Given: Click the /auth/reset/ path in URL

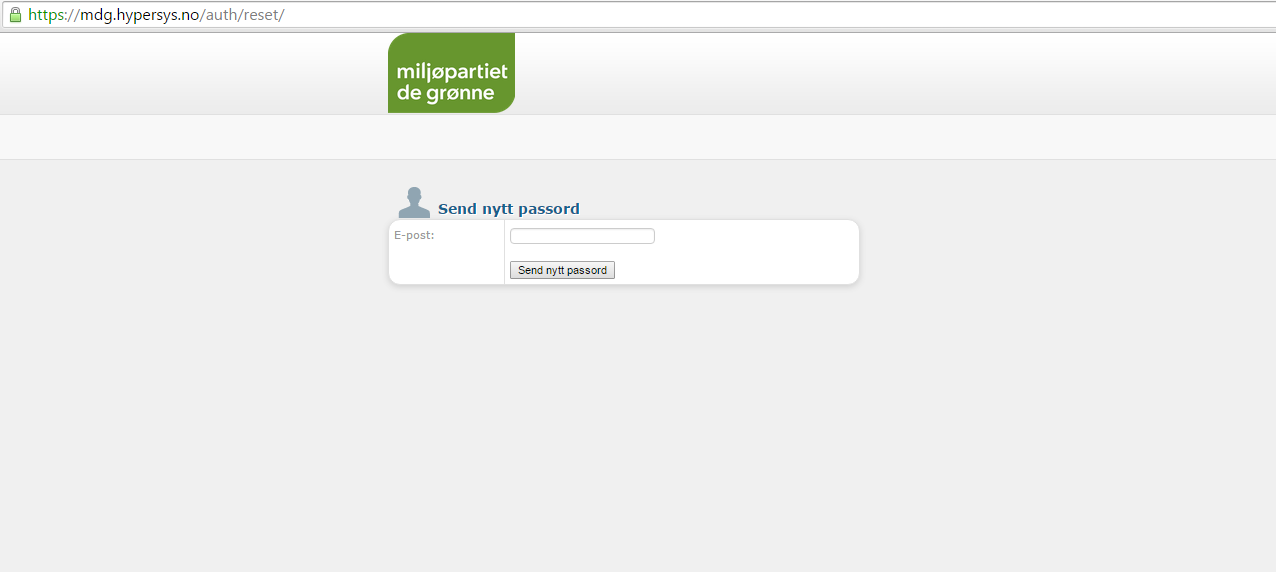Looking at the screenshot, I should 243,15.
